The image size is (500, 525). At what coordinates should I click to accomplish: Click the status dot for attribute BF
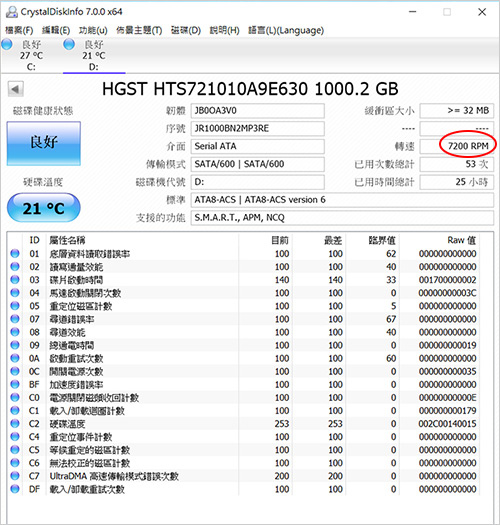click(x=15, y=384)
